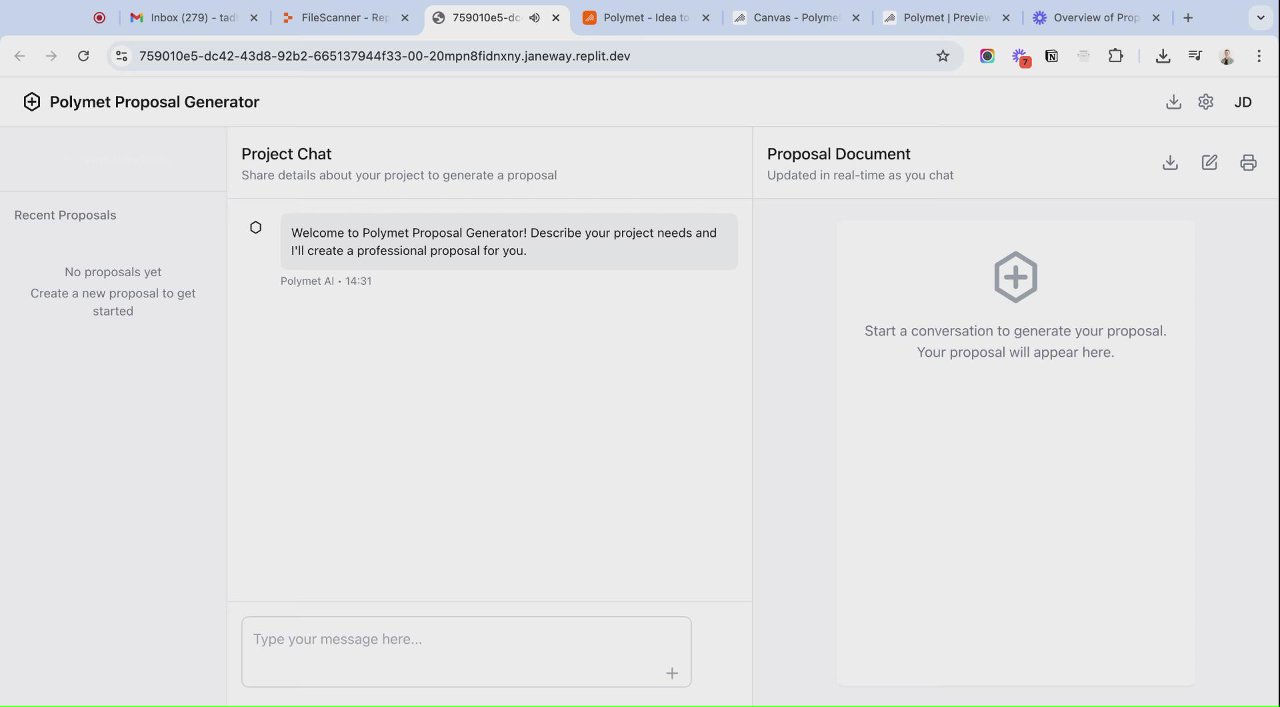Click the Polymet Proposal Generator logo icon
1280x707 pixels.
pyautogui.click(x=32, y=102)
